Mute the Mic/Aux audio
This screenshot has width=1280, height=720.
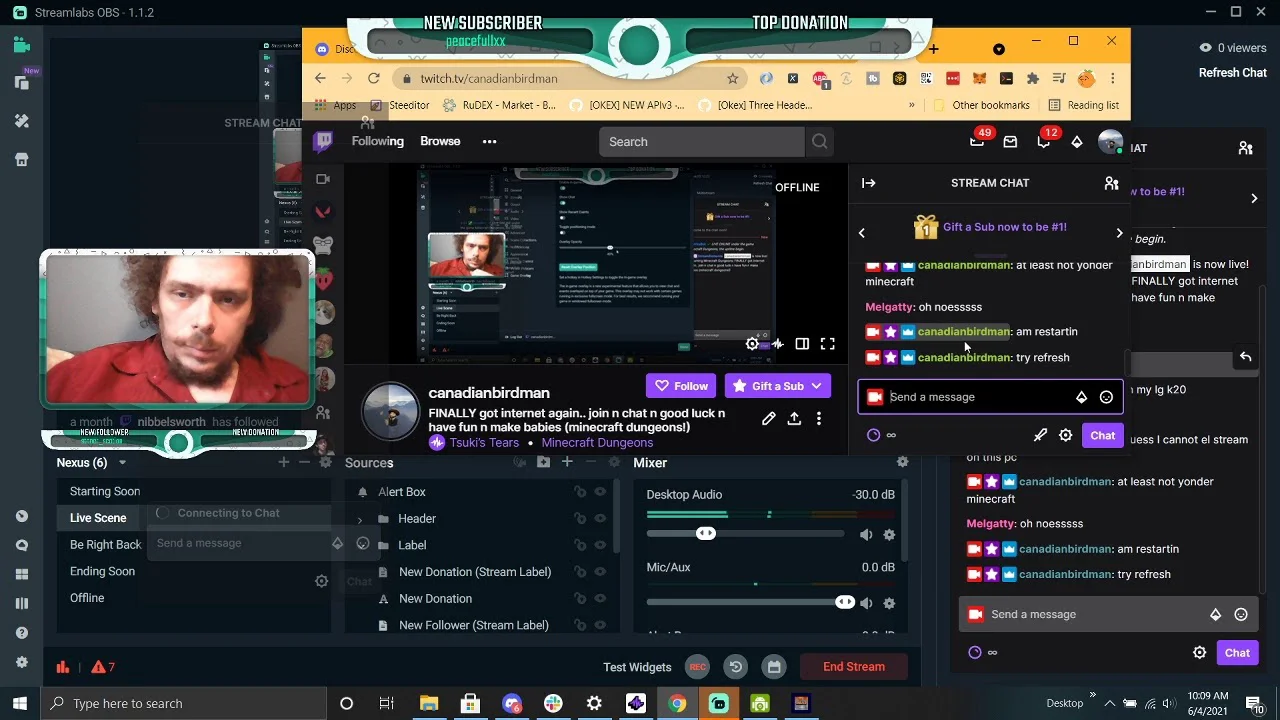[x=866, y=603]
